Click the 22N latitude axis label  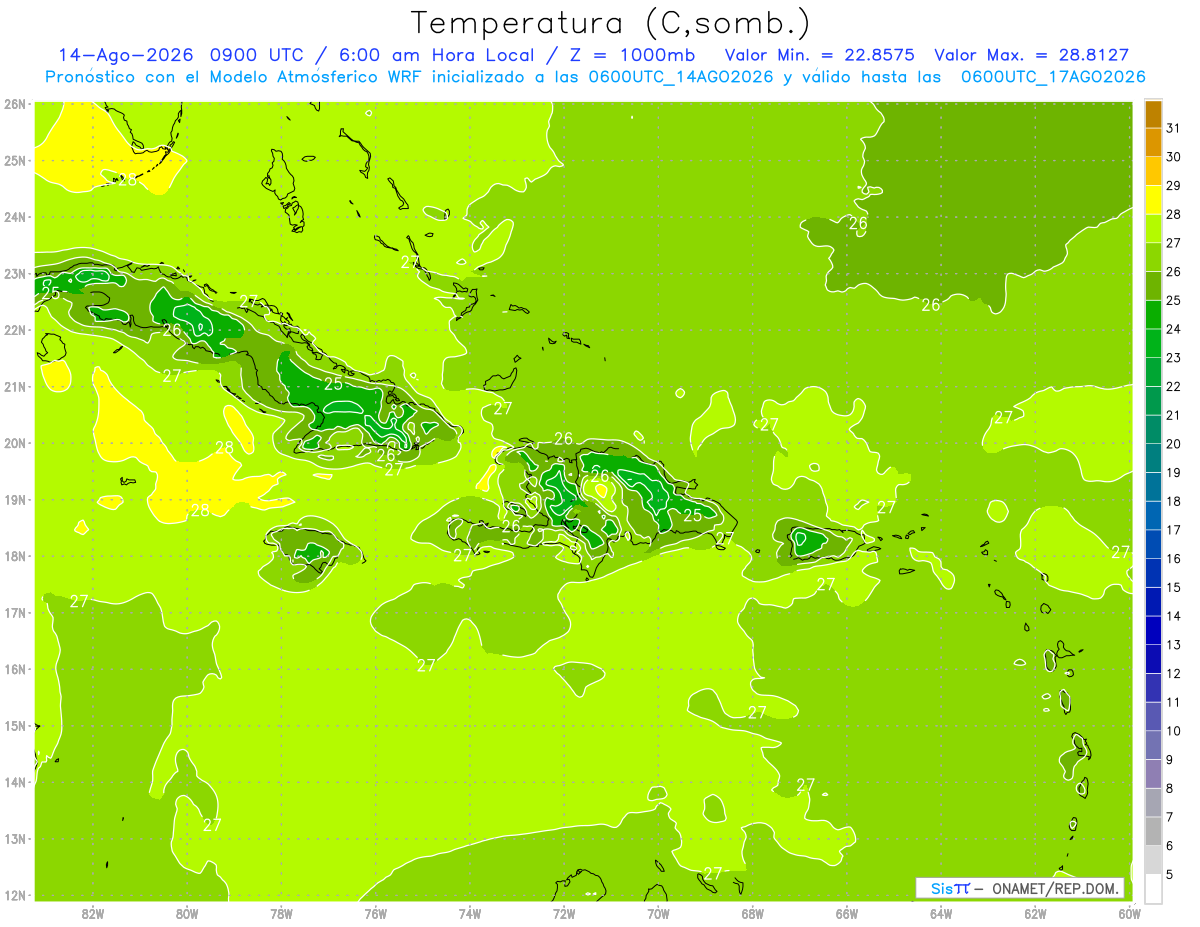click(x=14, y=330)
